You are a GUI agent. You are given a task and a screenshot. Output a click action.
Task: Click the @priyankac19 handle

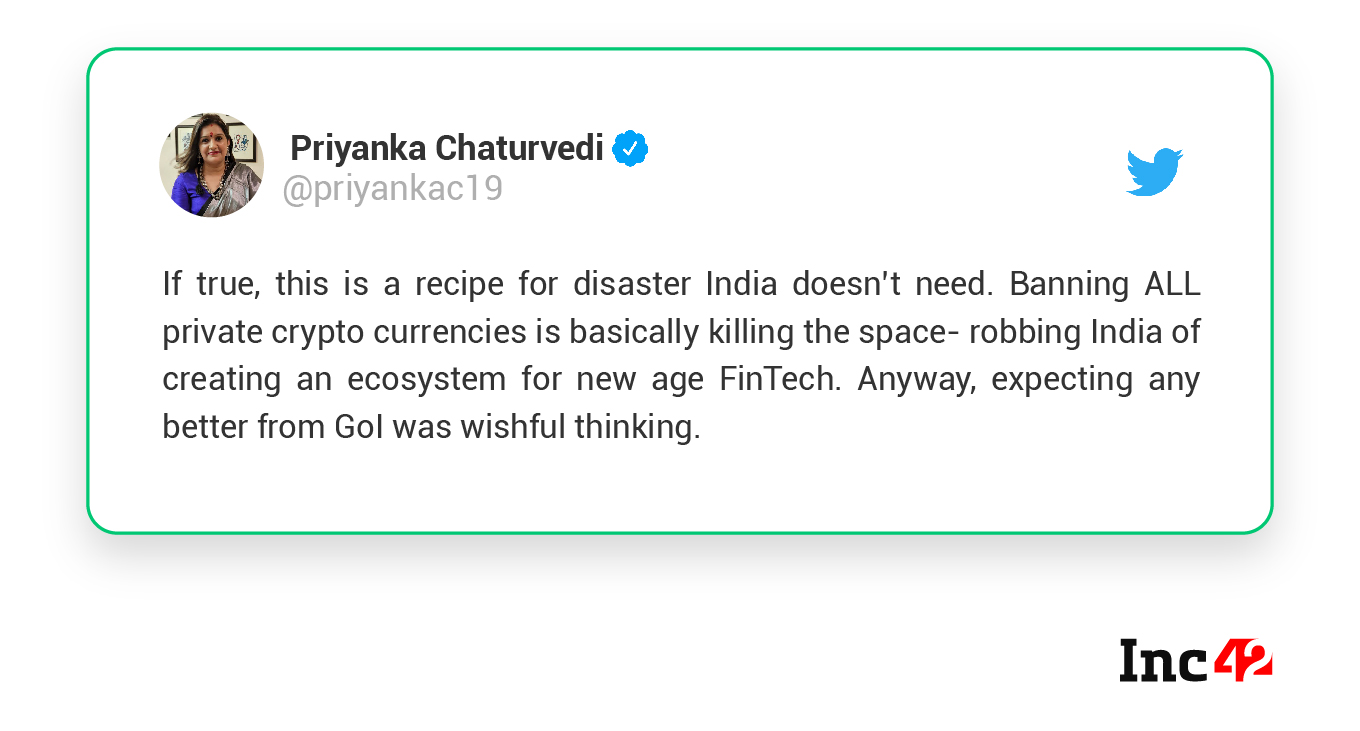pos(393,188)
